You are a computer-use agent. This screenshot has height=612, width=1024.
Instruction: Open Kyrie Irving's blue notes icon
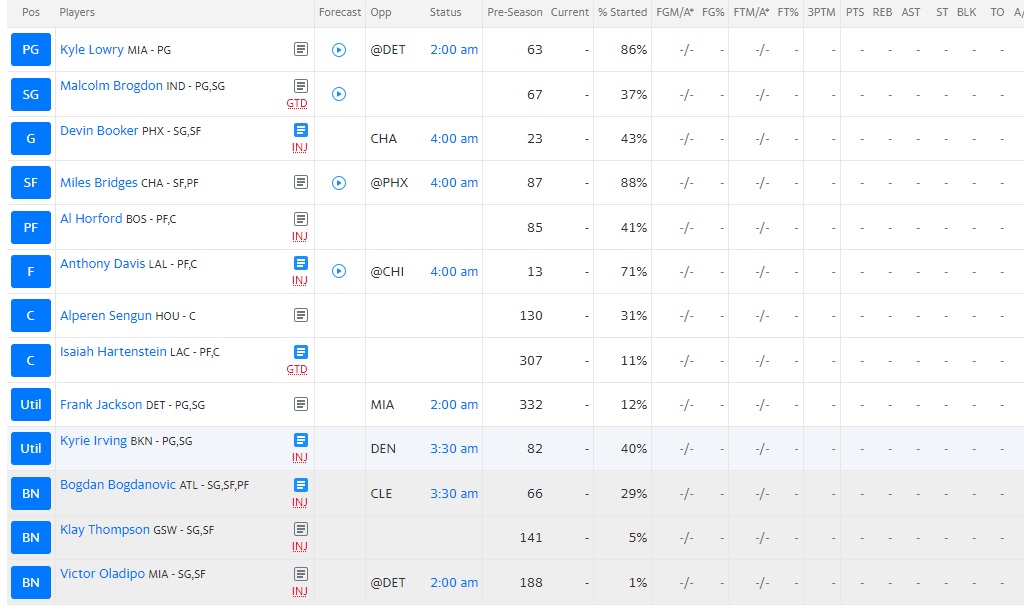tap(300, 440)
